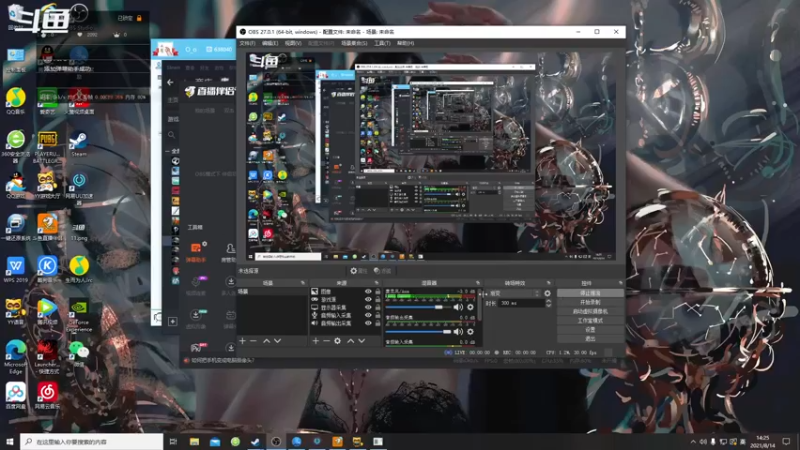The height and width of the screenshot is (450, 800).
Task: Toggle visibility of the display capture source
Action: pos(368,307)
